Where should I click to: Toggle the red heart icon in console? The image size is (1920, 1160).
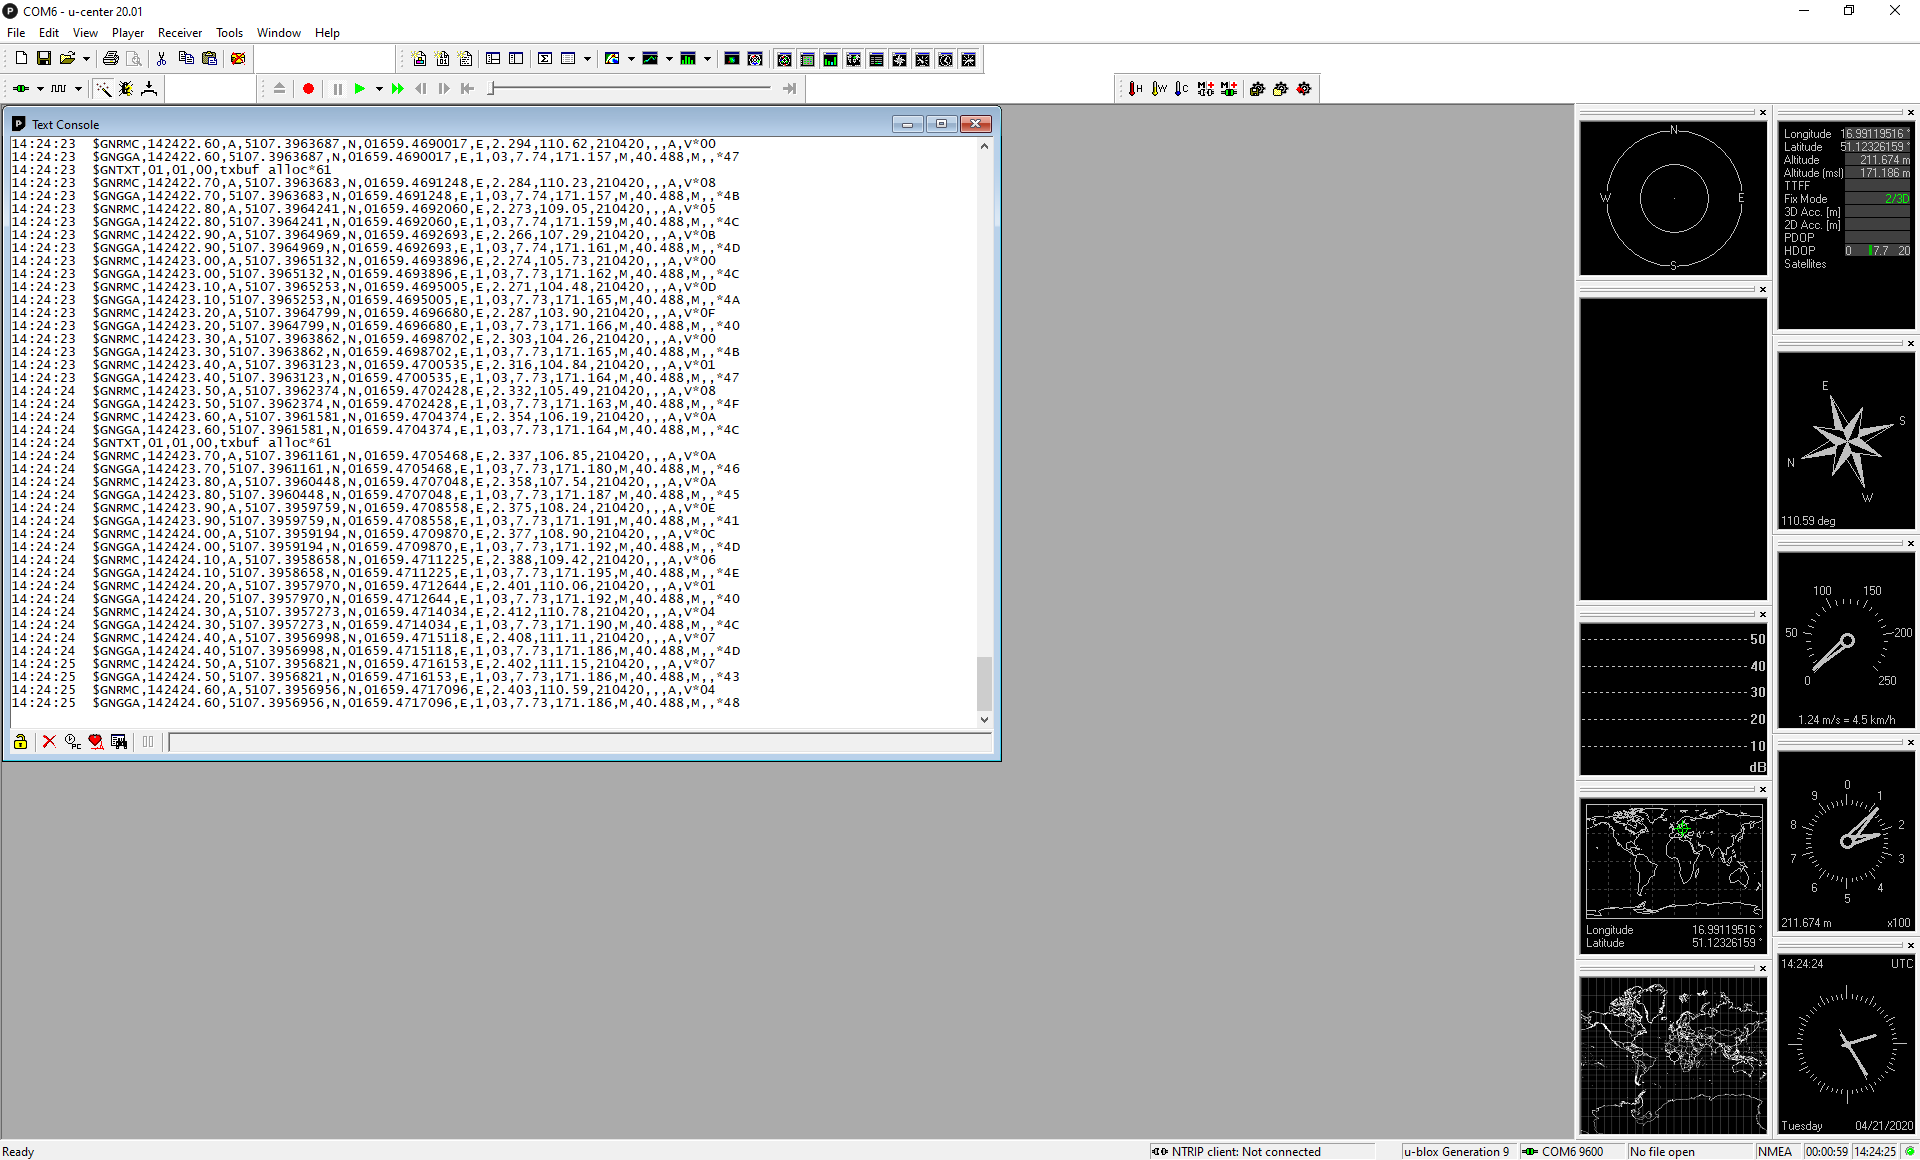coord(96,742)
